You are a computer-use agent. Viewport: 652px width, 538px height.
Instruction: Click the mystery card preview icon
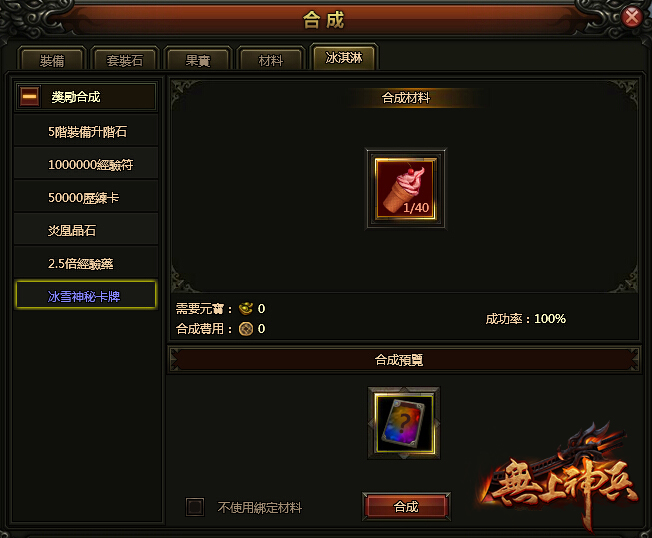click(x=405, y=424)
